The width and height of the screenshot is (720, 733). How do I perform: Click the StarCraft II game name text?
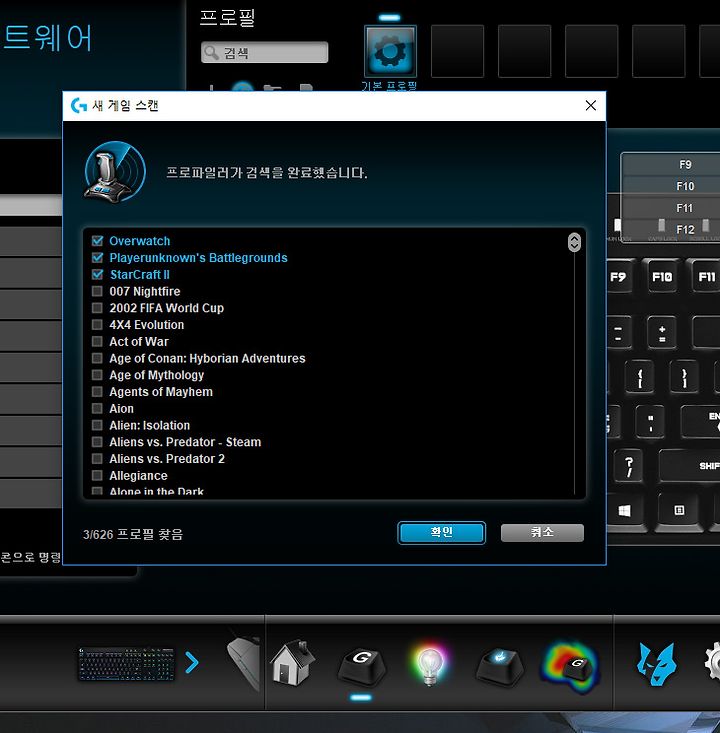139,274
